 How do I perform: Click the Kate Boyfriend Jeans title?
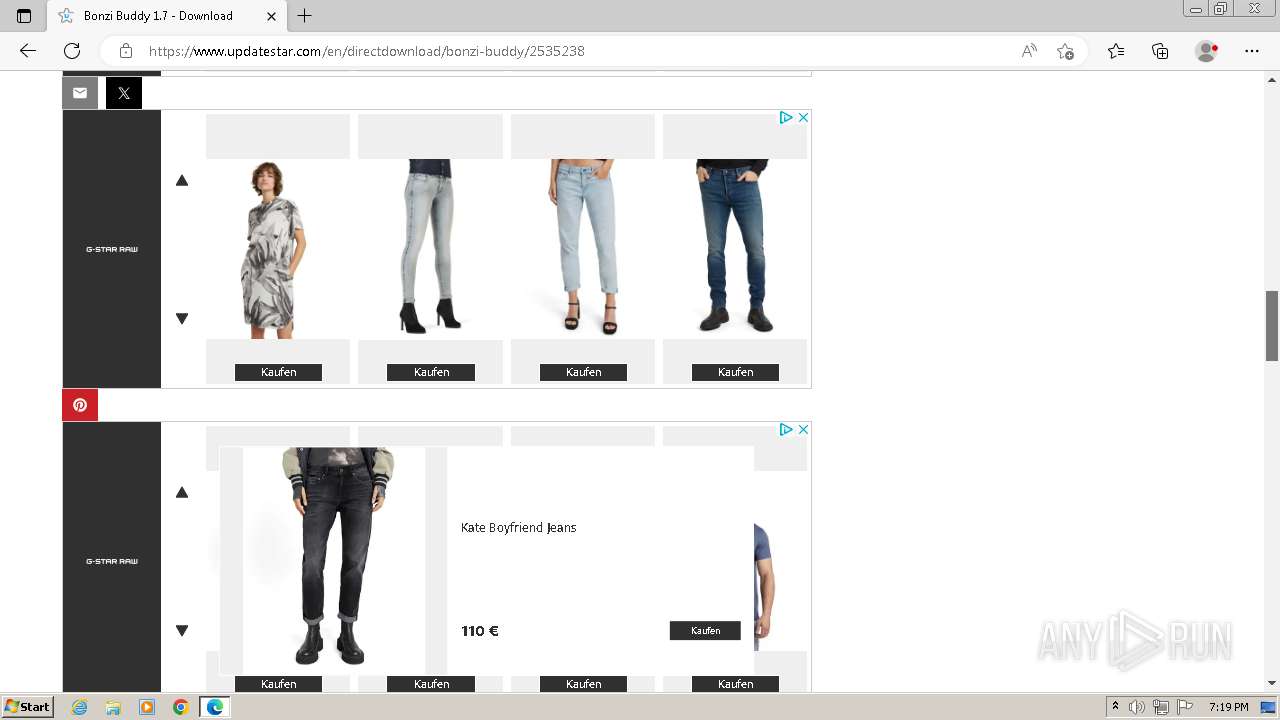(x=518, y=528)
